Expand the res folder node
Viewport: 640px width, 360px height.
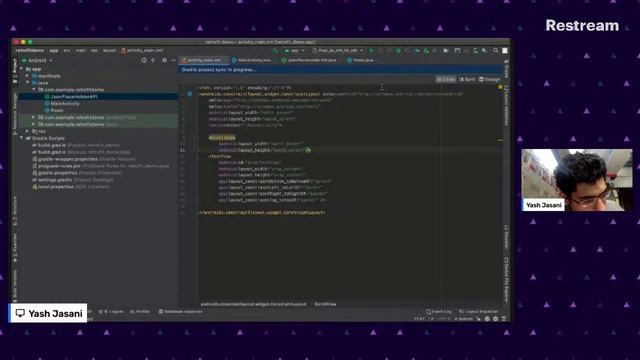click(x=27, y=131)
